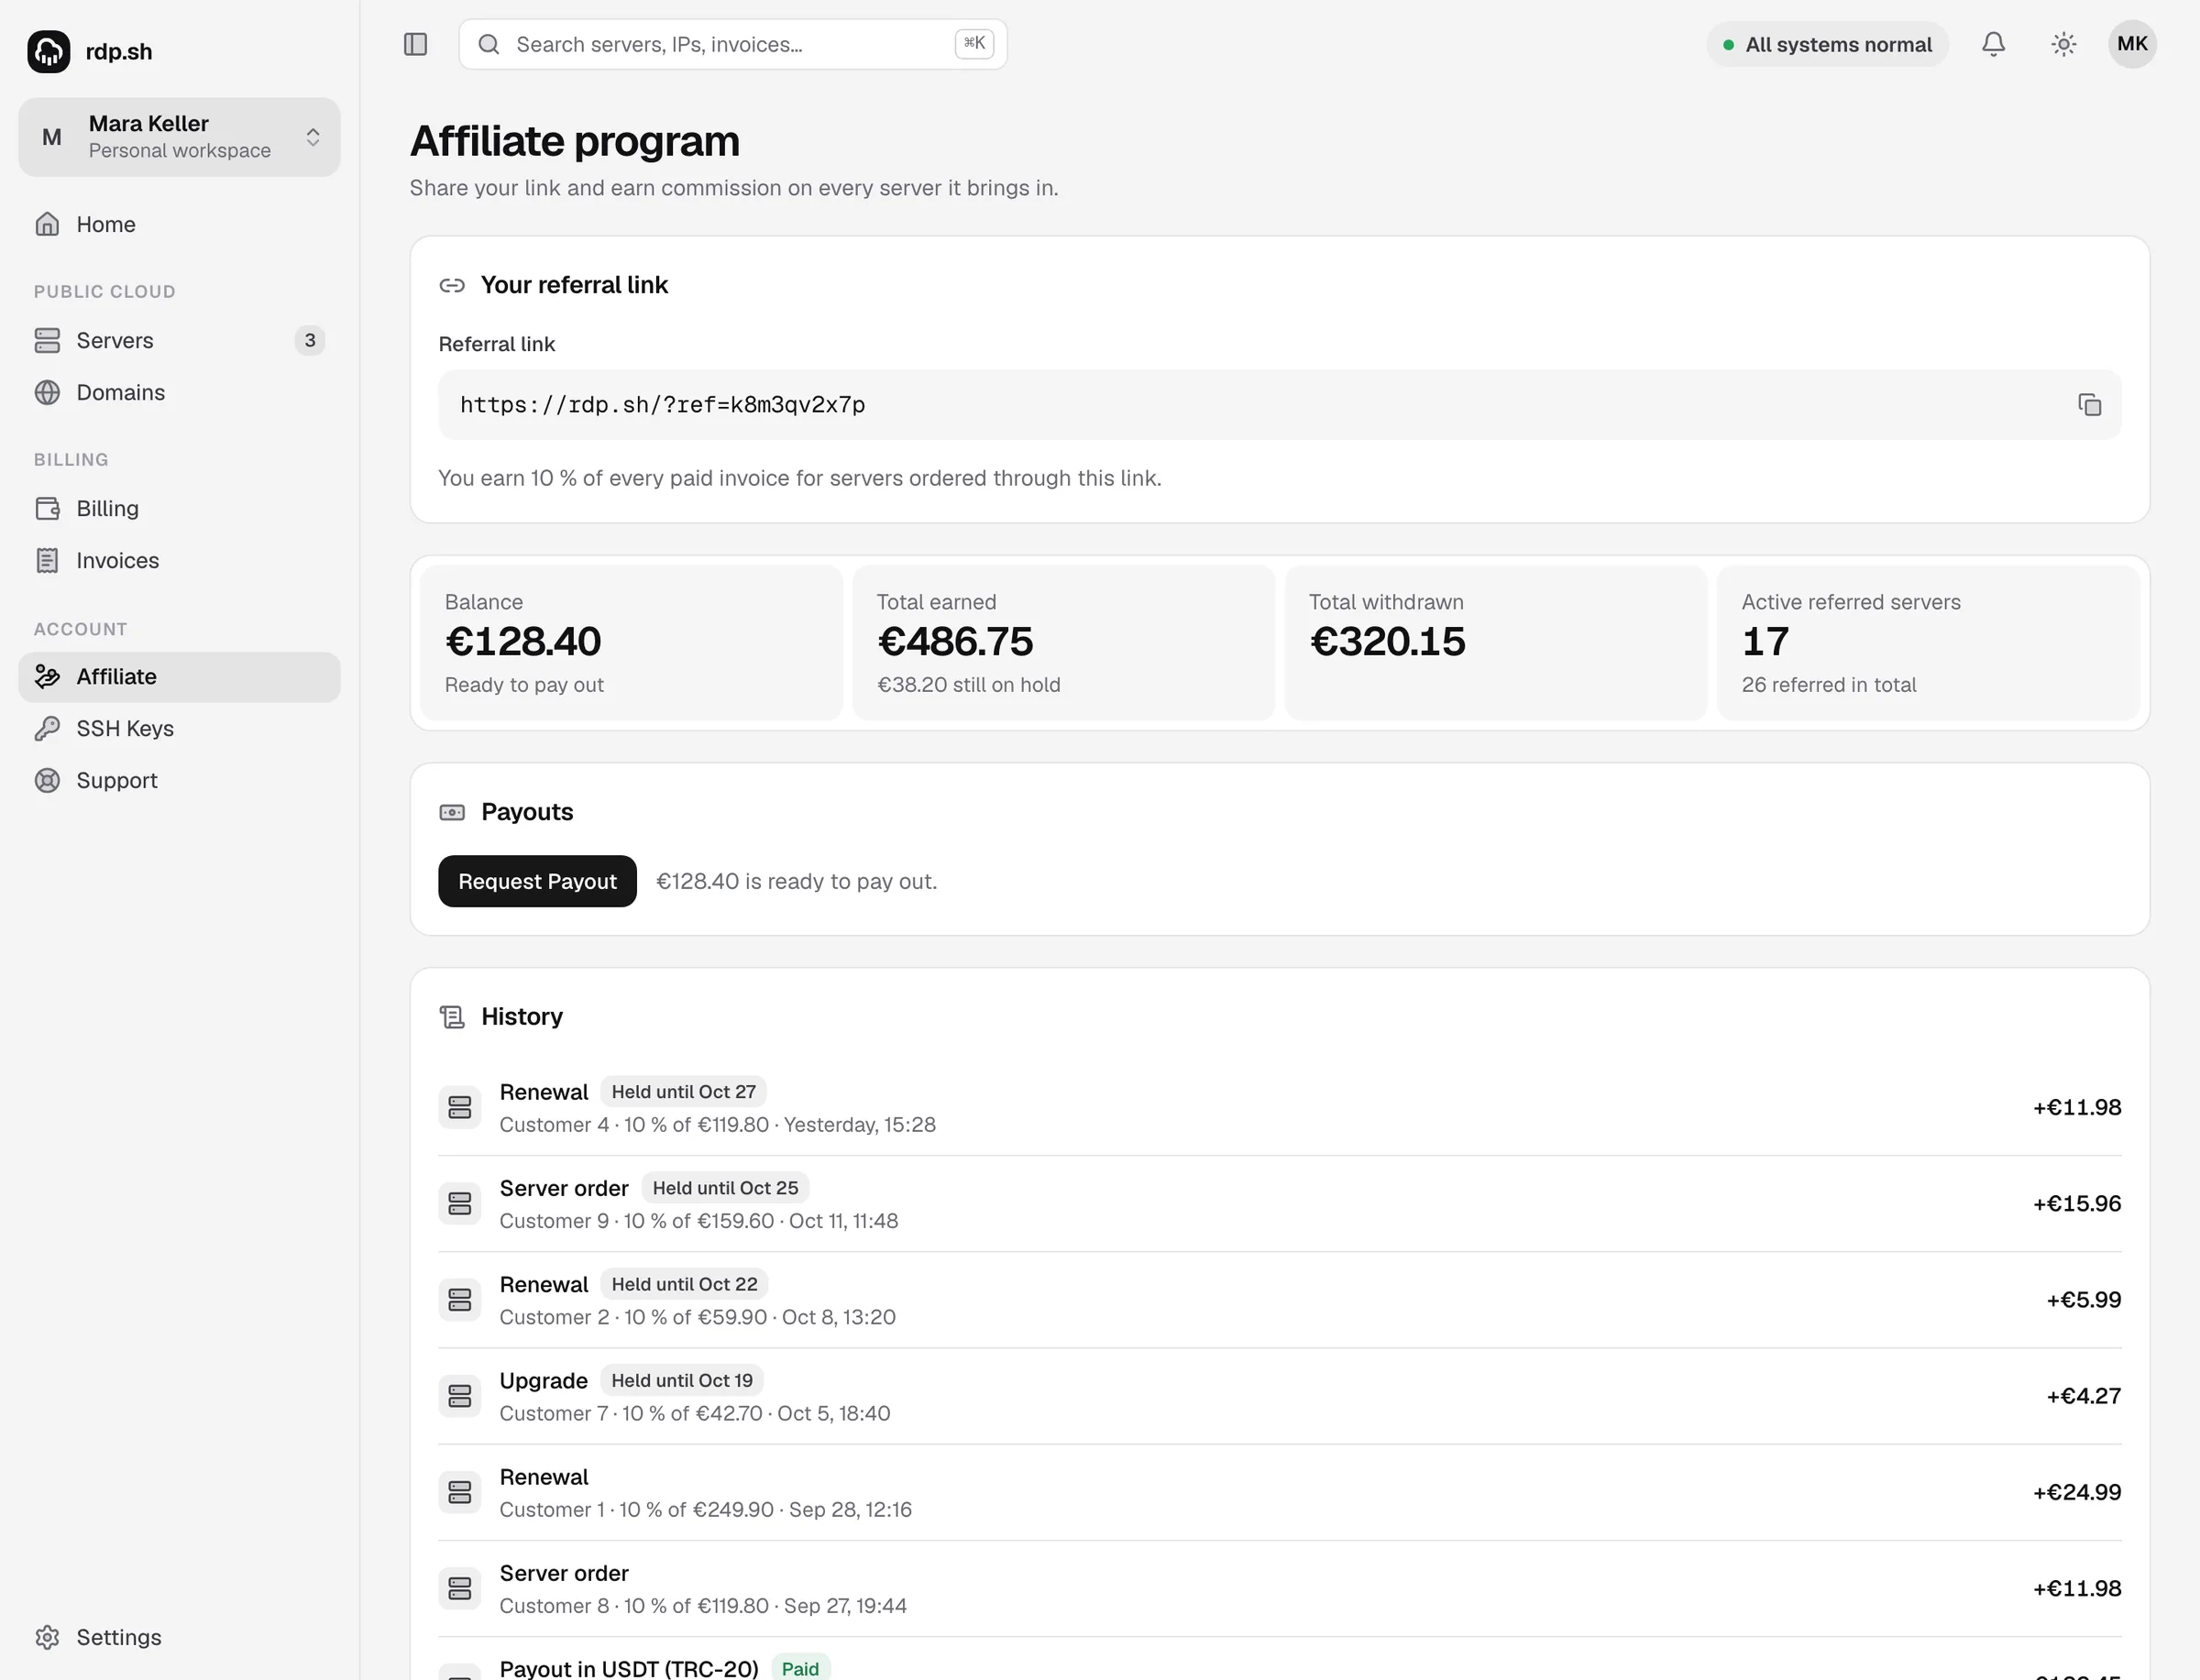The image size is (2200, 1680).
Task: Click the rdp.sh logo icon
Action: [48, 51]
